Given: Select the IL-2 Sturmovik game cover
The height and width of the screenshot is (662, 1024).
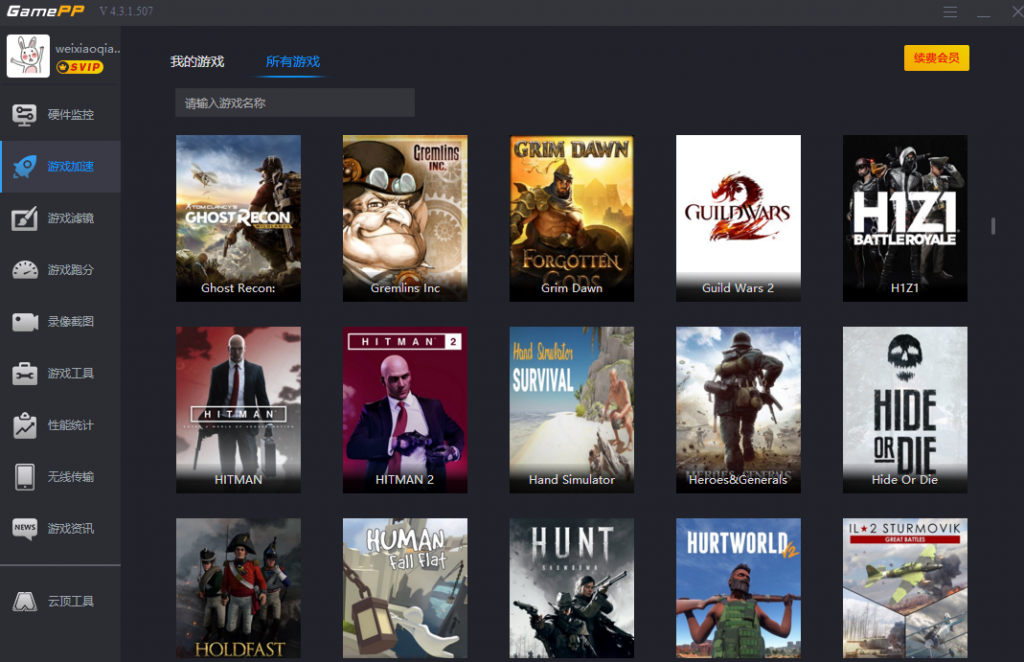Looking at the screenshot, I should tap(905, 588).
